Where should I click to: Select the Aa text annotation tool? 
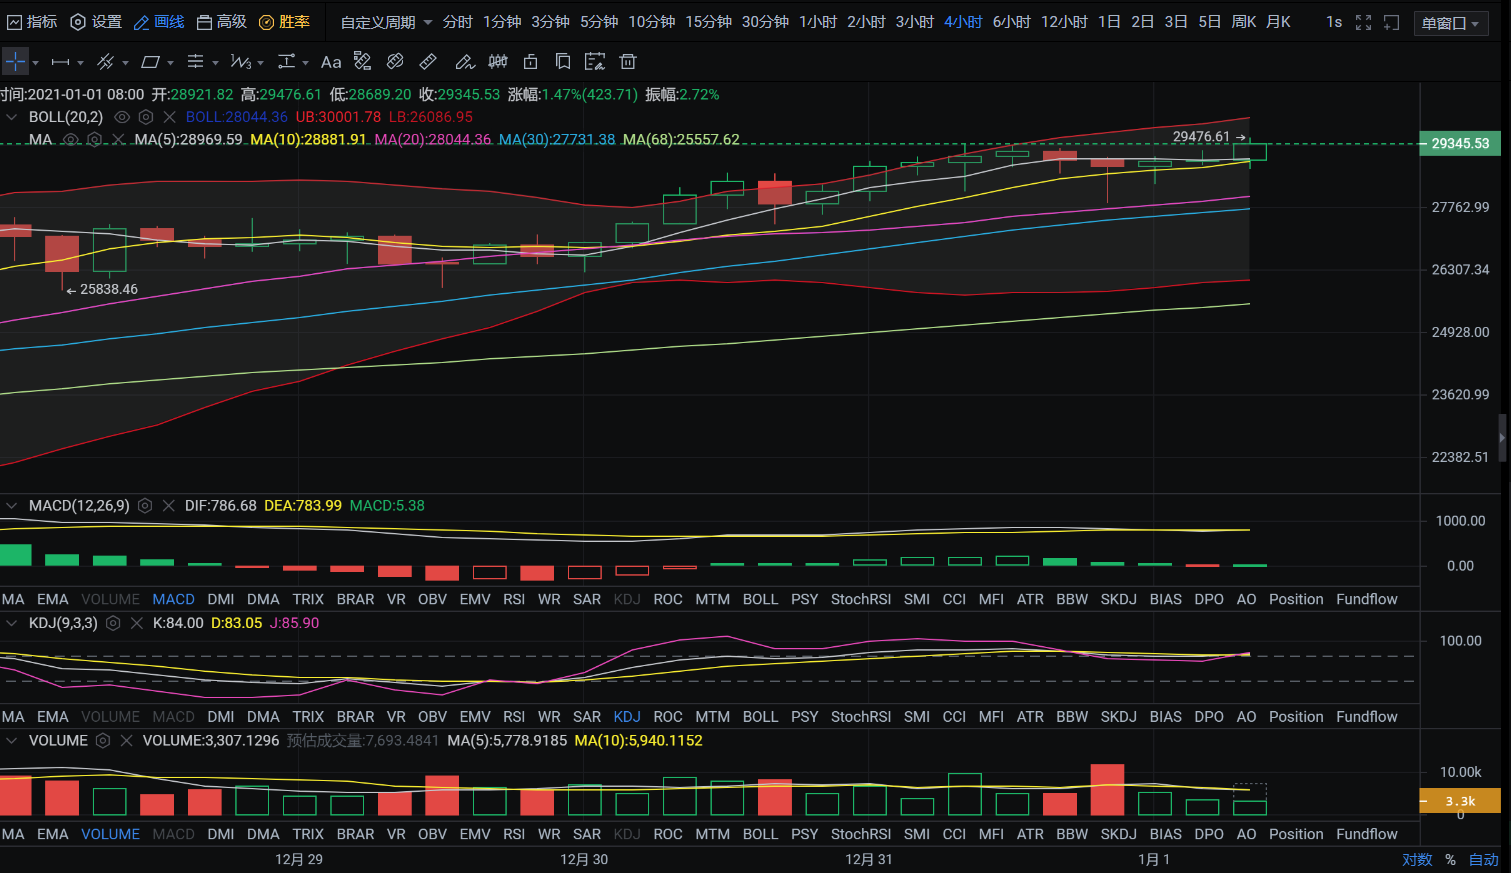(331, 62)
